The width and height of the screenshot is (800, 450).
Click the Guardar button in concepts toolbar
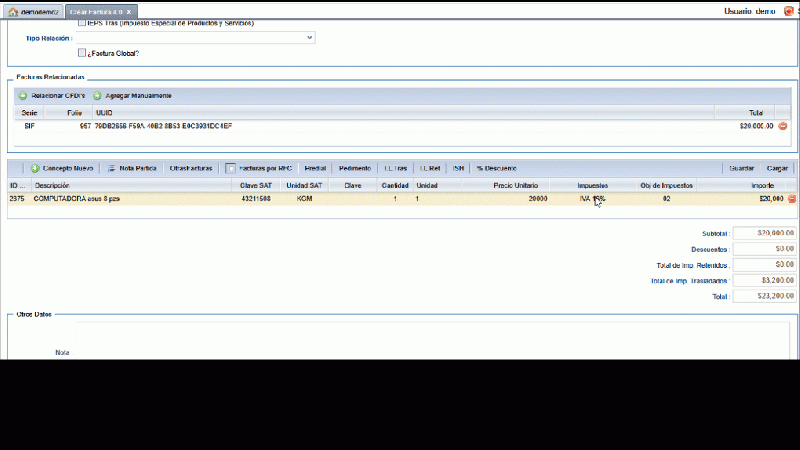coord(742,169)
